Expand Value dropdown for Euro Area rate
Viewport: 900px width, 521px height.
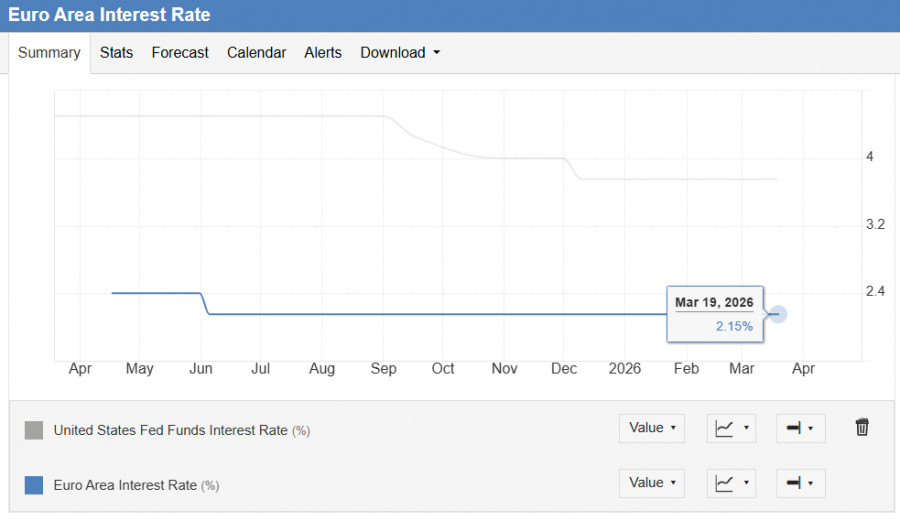point(652,483)
